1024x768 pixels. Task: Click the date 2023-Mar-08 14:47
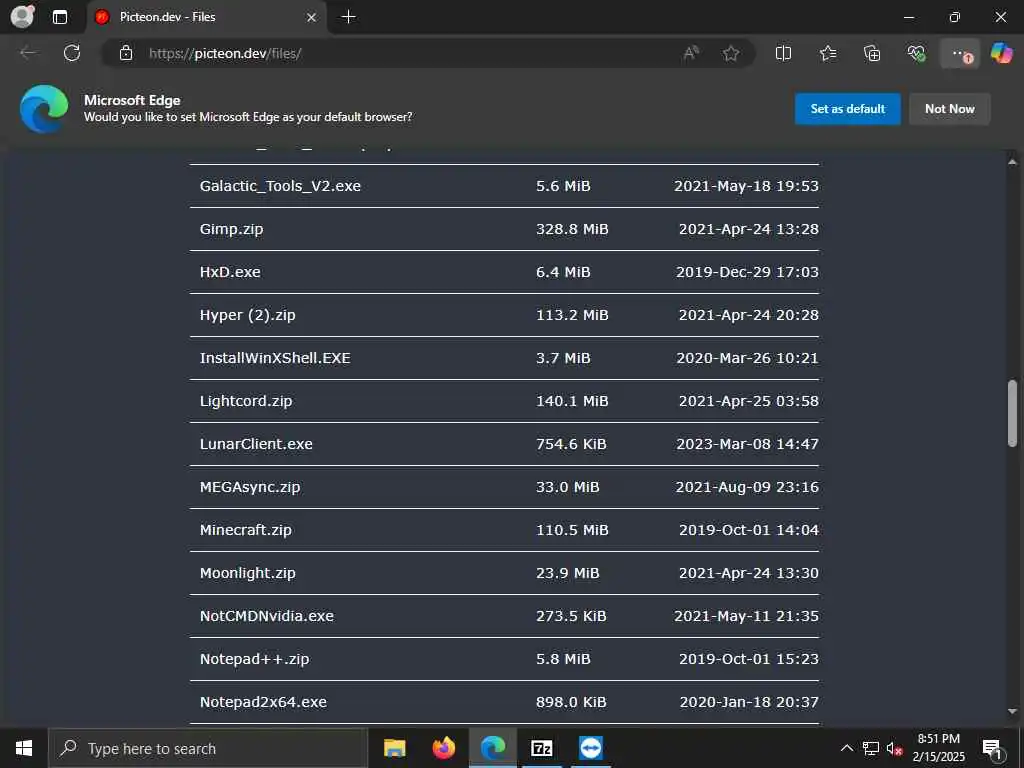747,444
